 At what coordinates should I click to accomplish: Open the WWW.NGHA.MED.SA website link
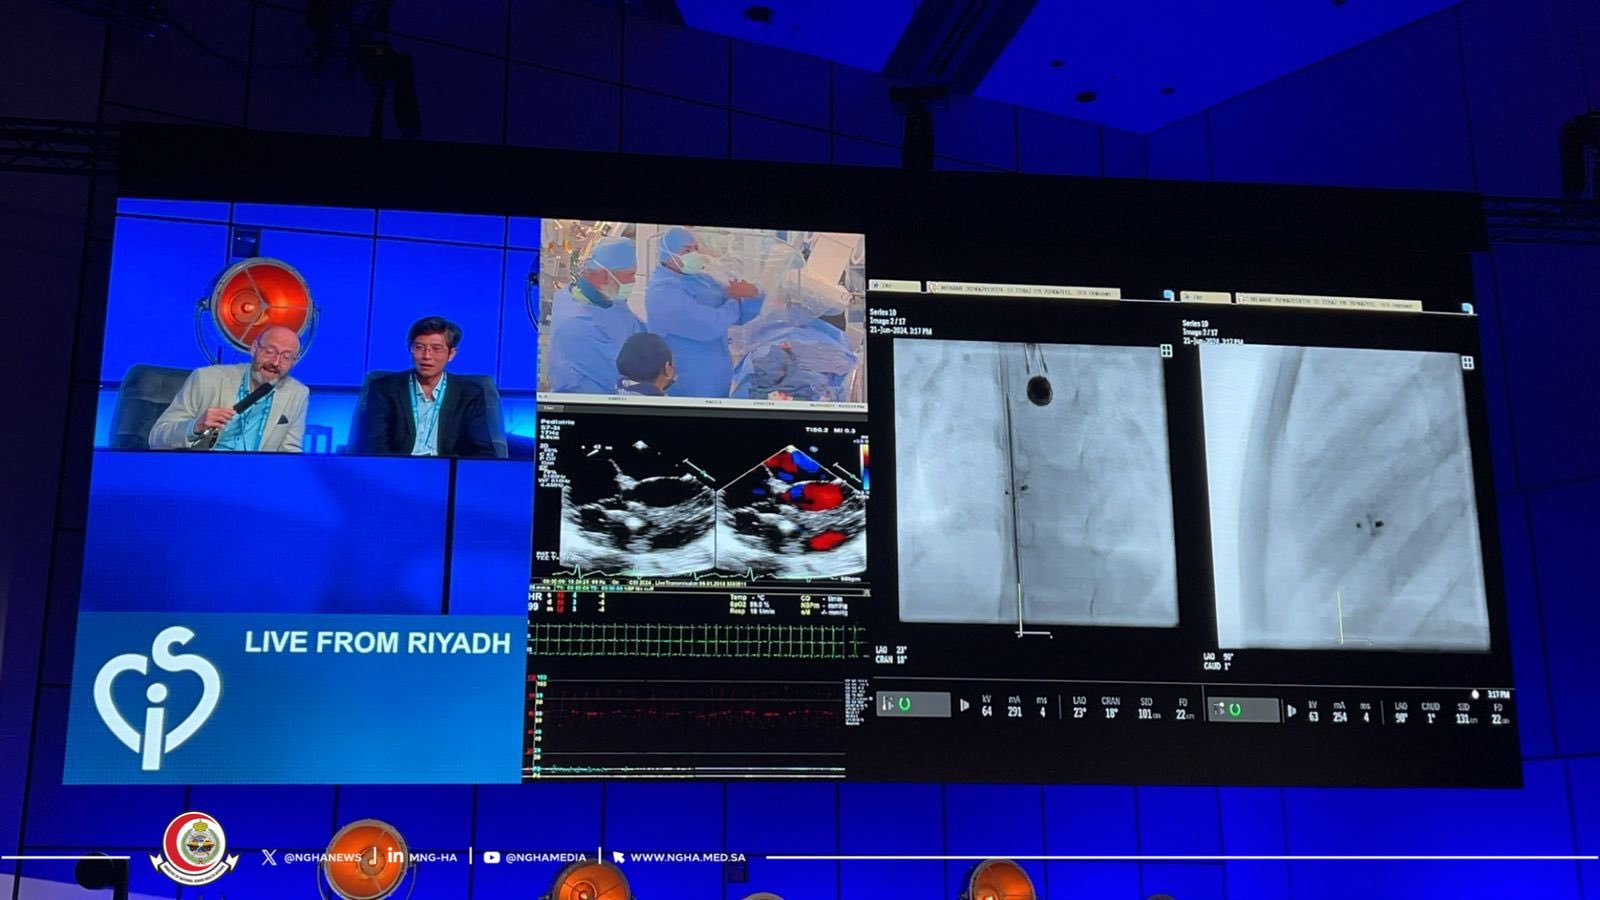click(687, 857)
